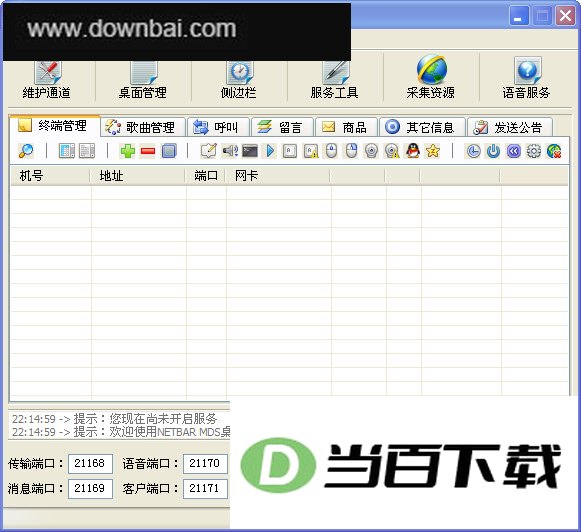Open the 语音服务 toolbar button
581x532 pixels.
point(527,77)
